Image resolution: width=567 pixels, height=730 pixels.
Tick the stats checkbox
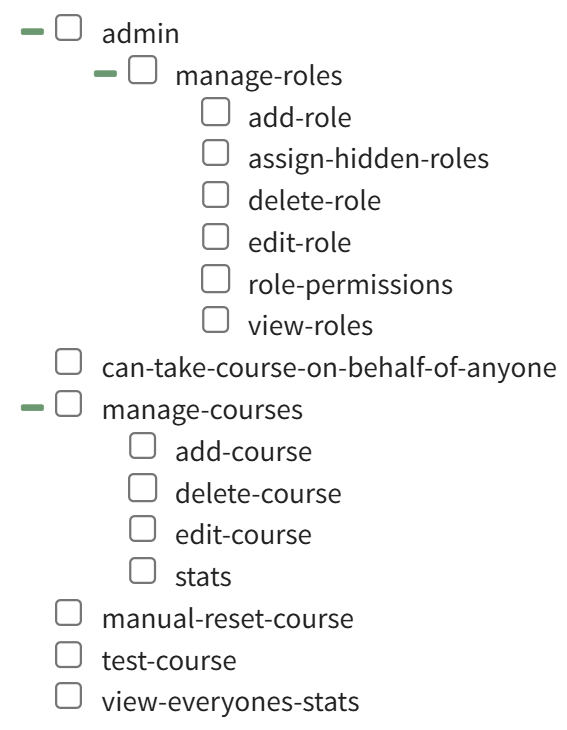(142, 571)
